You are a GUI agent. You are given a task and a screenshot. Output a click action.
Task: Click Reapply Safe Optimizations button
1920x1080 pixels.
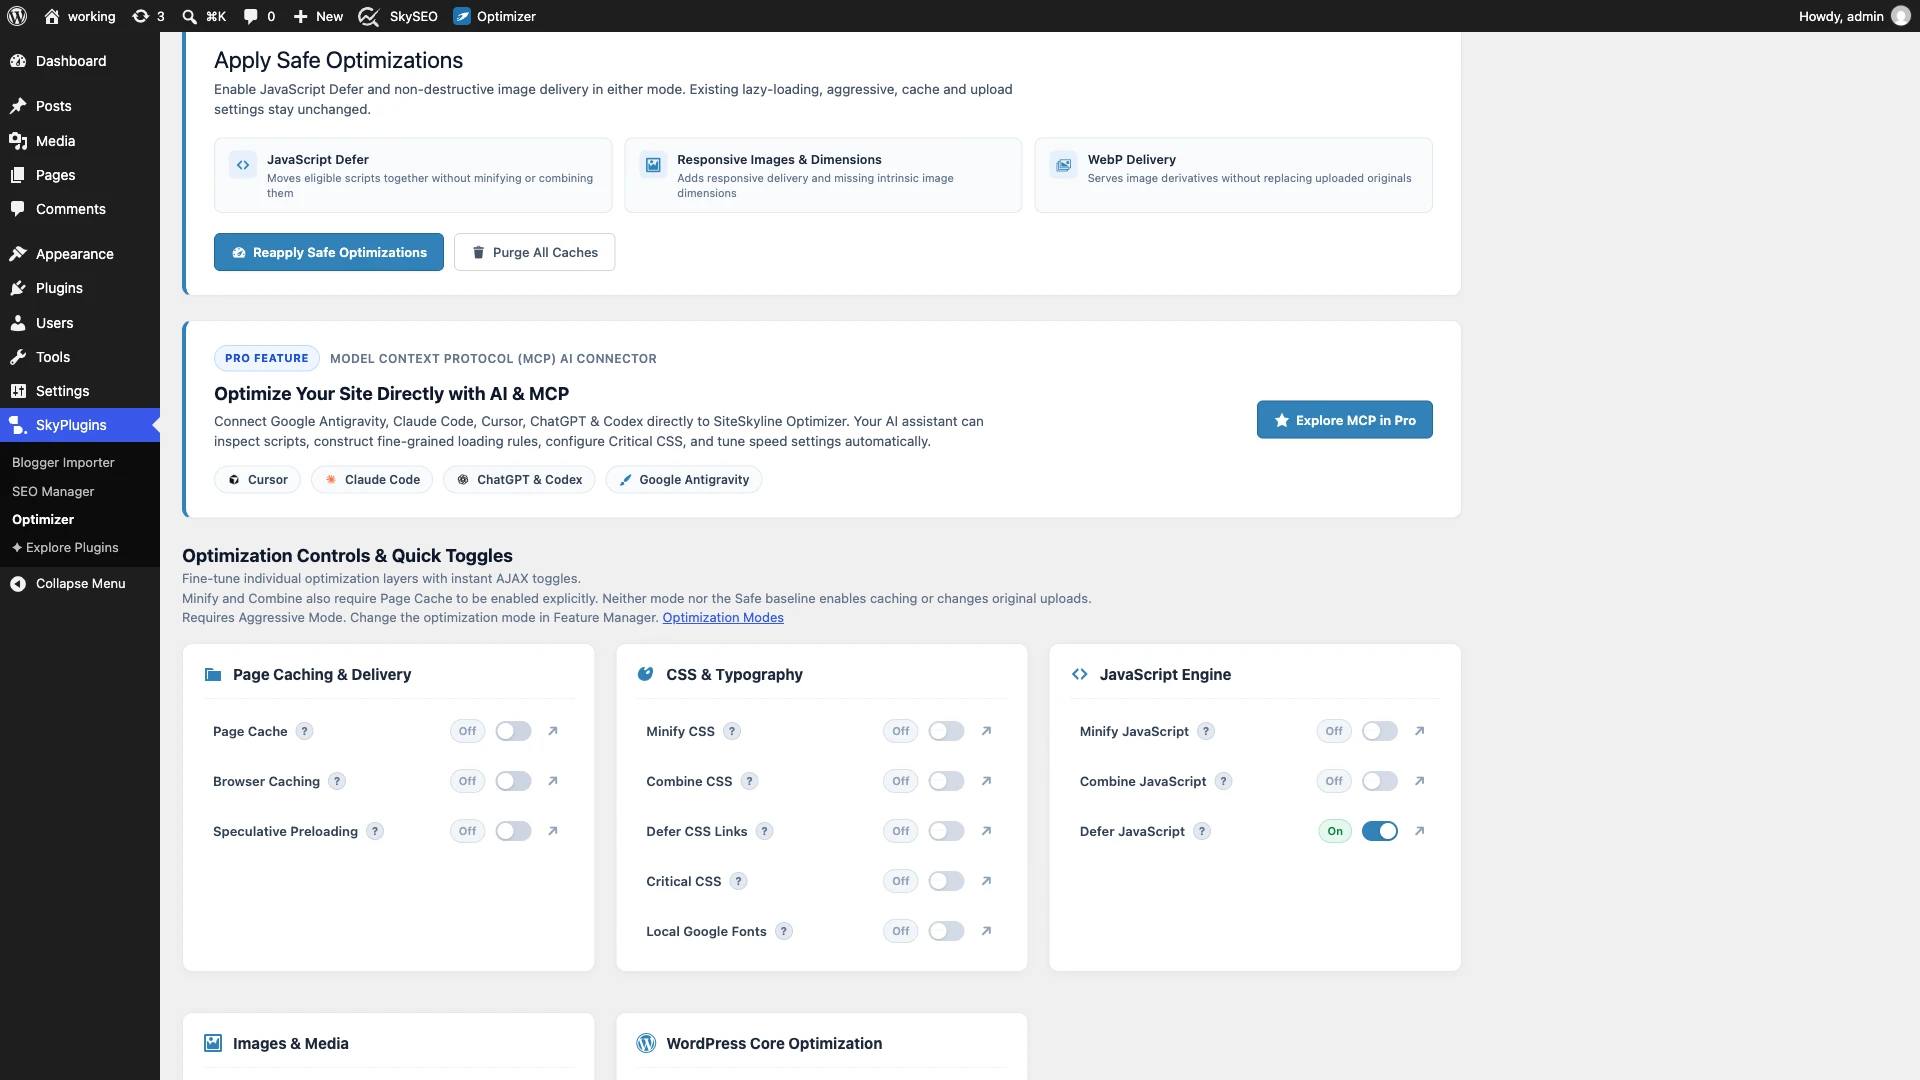(329, 252)
